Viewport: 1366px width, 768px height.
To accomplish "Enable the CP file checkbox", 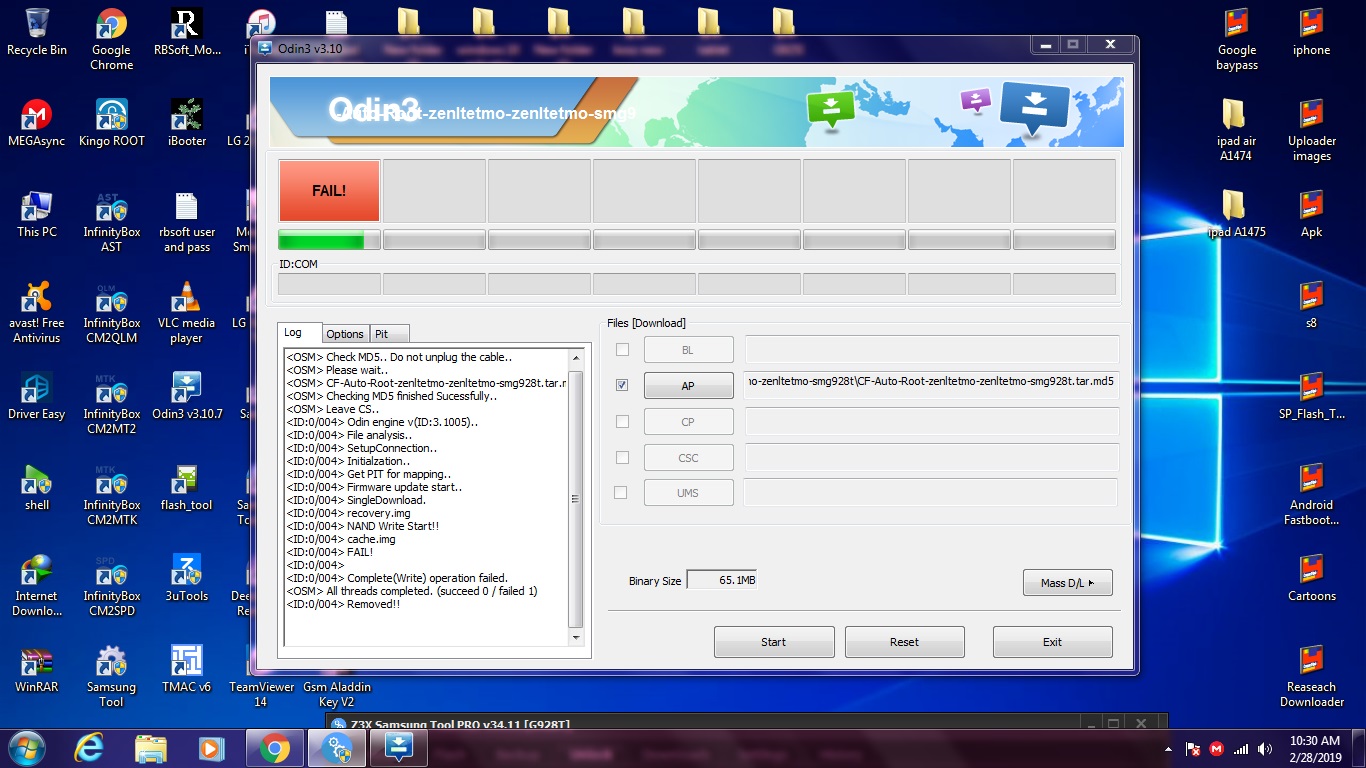I will pos(622,421).
